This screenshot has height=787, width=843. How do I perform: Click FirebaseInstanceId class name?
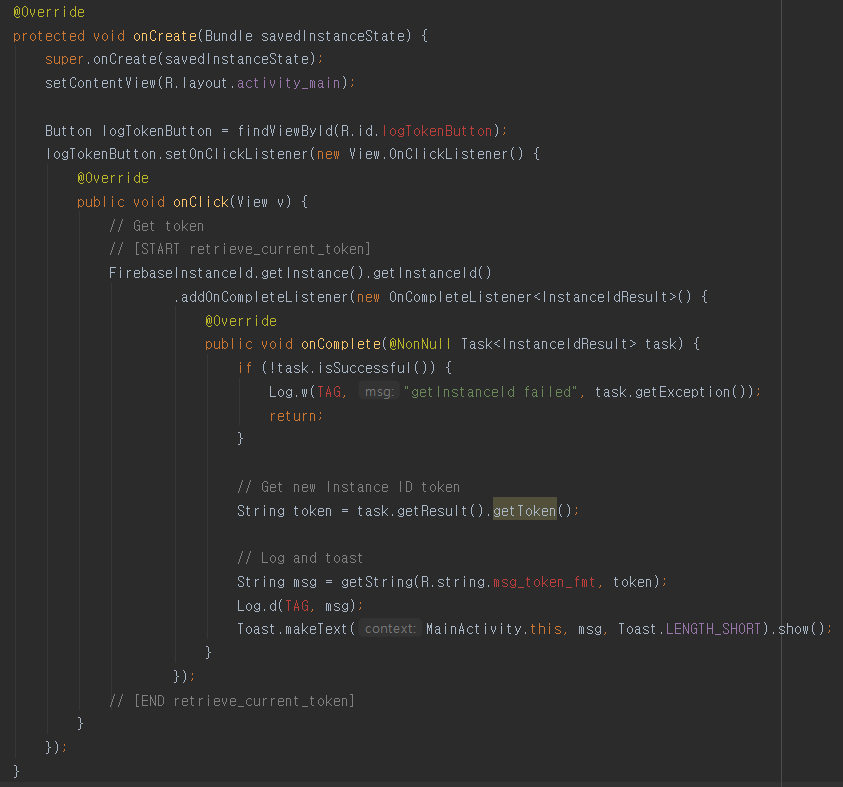pyautogui.click(x=181, y=273)
